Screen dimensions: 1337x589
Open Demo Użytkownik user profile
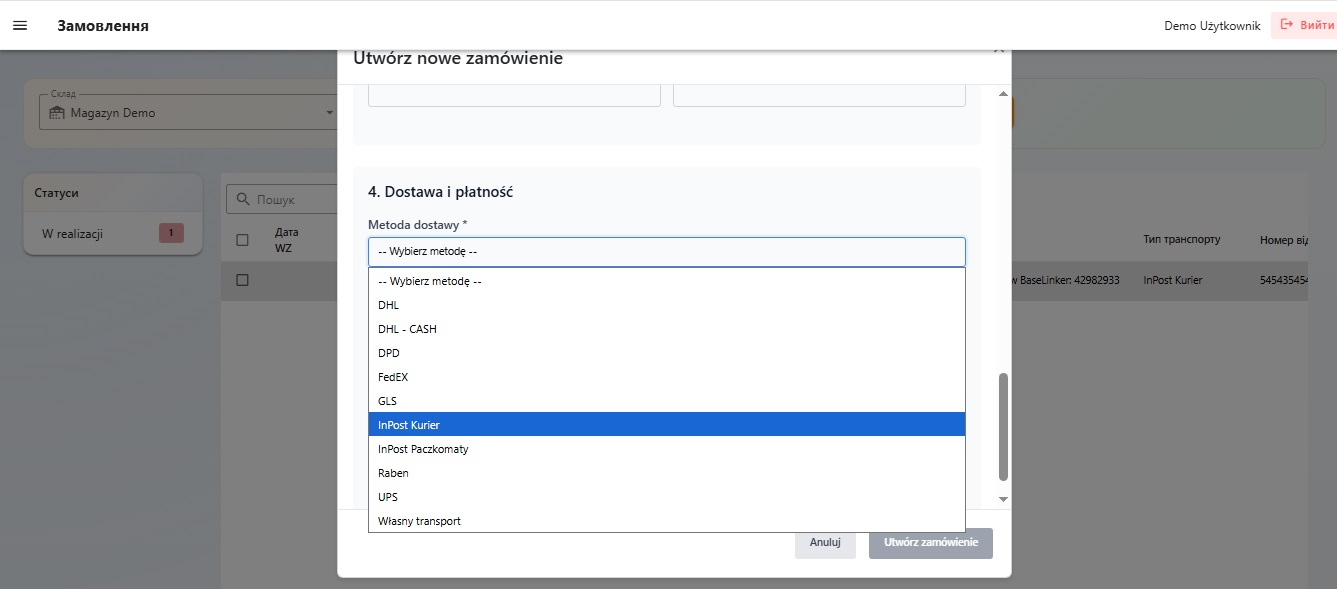point(1212,26)
